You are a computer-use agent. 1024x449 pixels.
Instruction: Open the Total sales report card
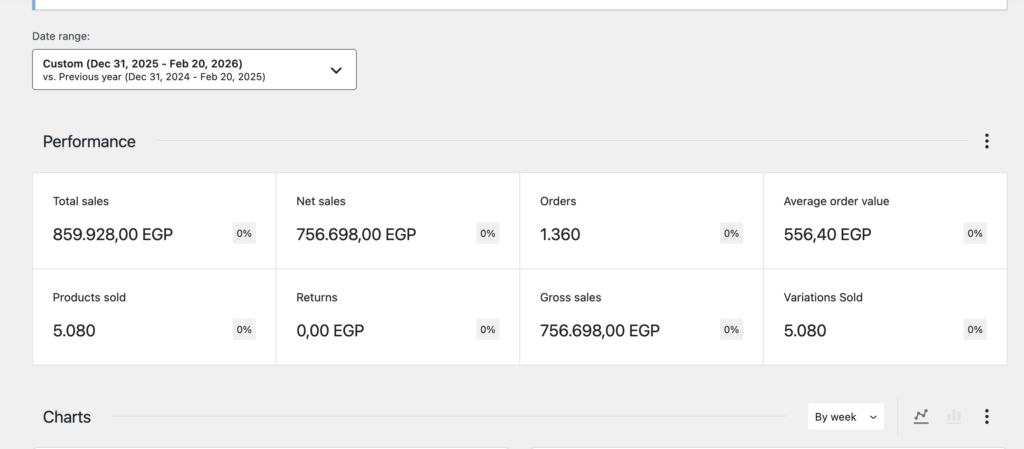click(x=154, y=221)
